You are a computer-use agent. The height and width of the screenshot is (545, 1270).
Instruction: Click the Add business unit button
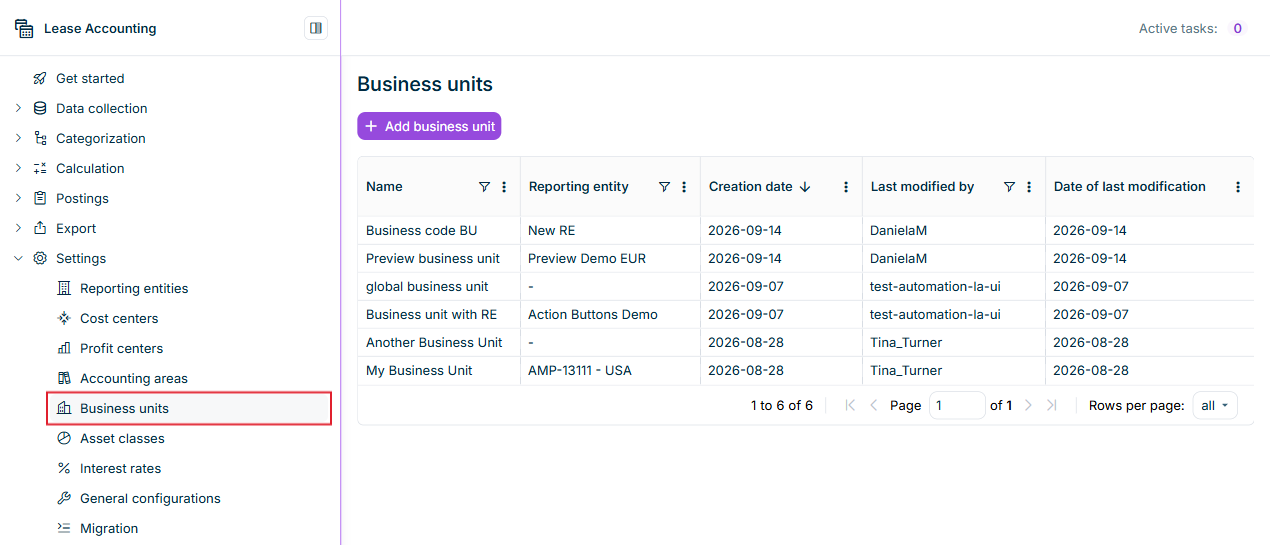[x=429, y=126]
